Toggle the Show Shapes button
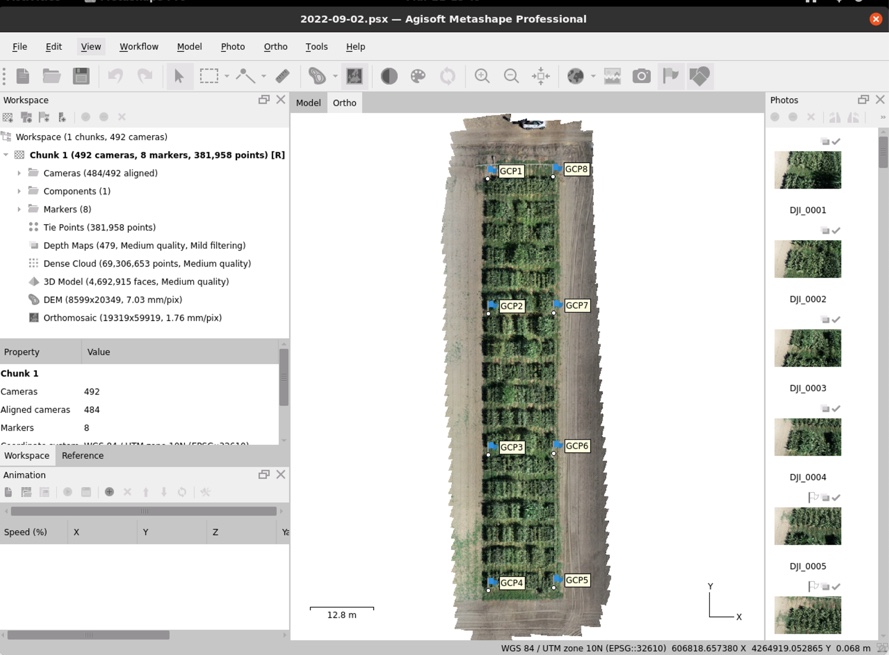This screenshot has height=655, width=889. point(700,76)
